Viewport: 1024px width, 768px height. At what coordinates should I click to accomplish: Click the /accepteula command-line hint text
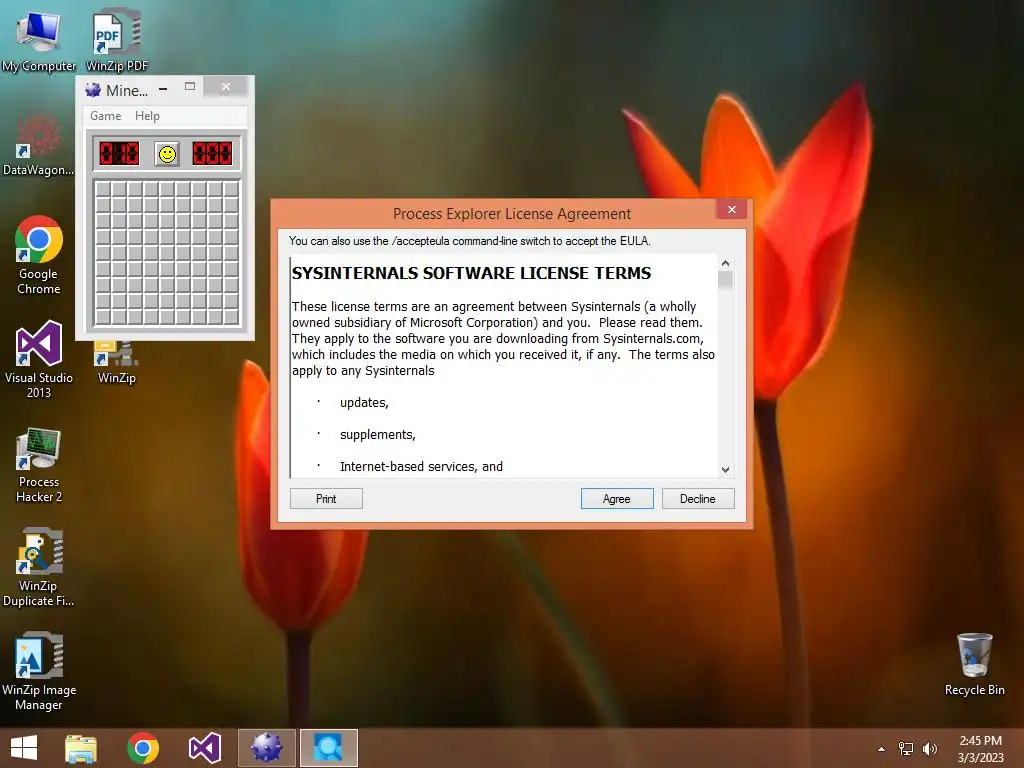coord(470,241)
